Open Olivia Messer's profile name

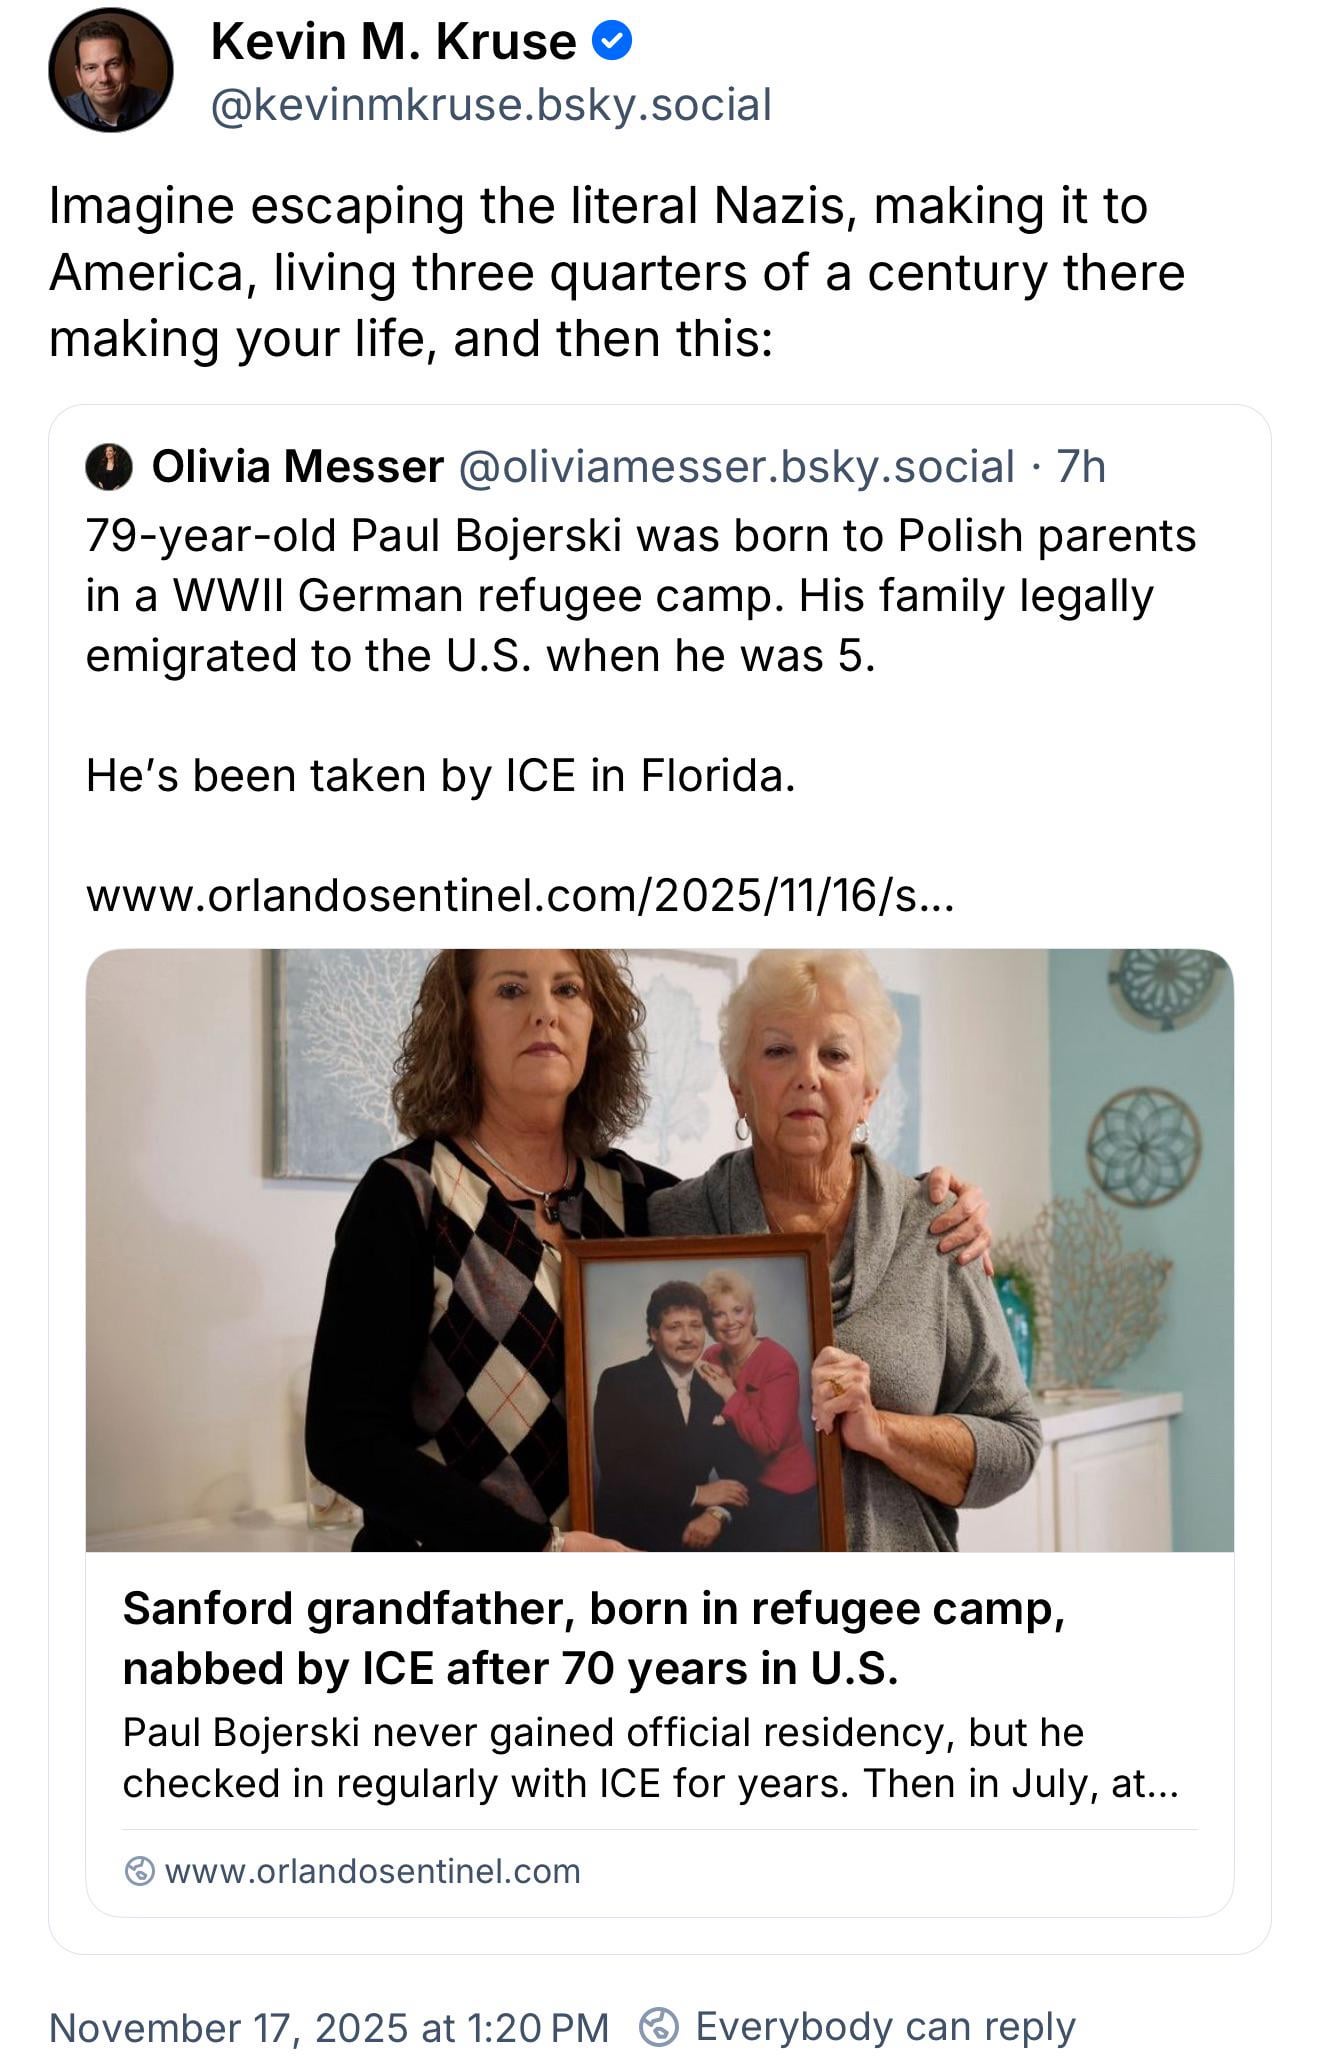297,467
